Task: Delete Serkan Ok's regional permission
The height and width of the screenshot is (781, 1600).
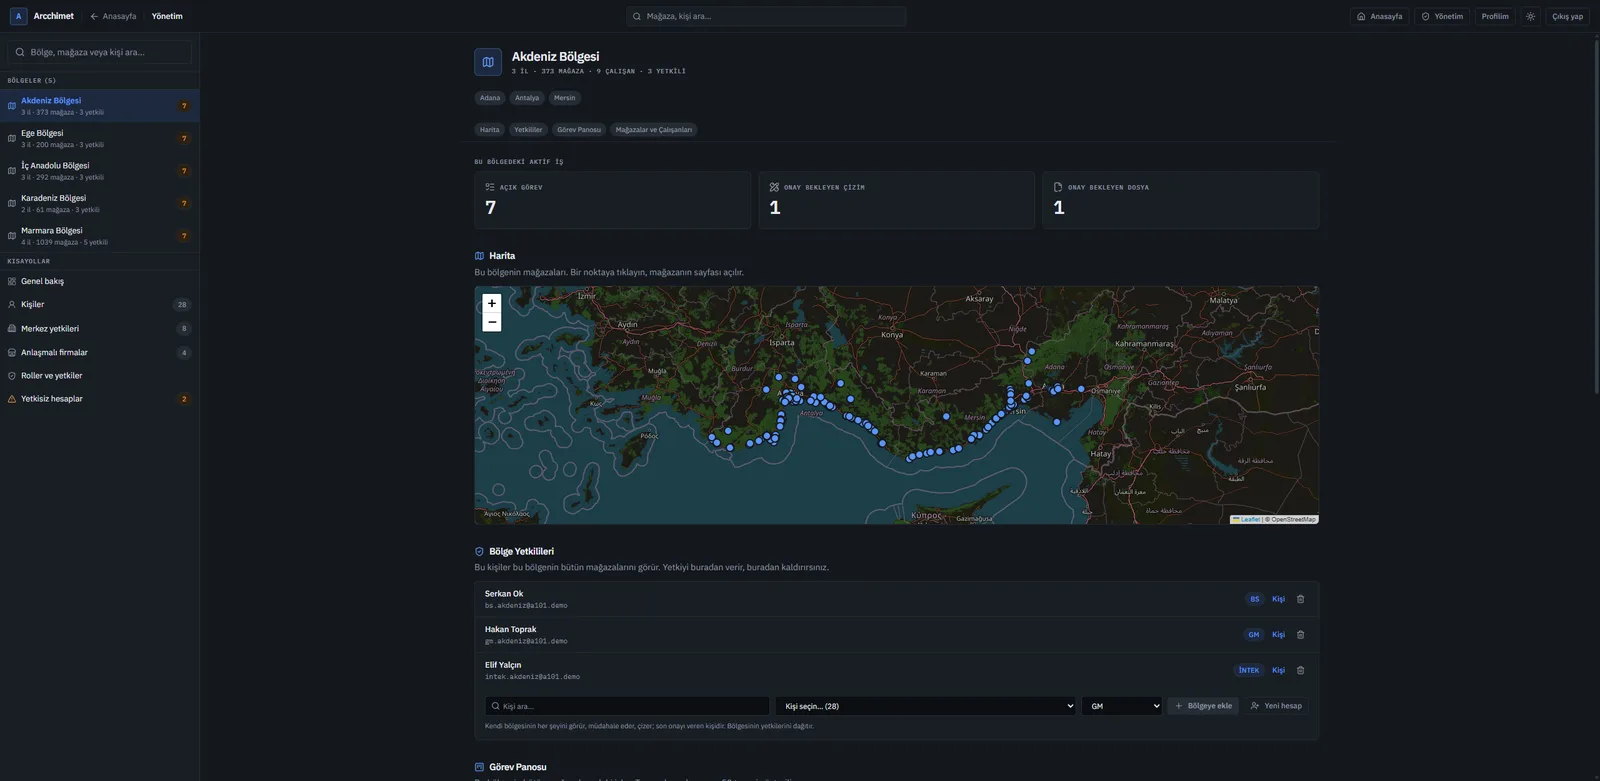Action: pos(1300,599)
